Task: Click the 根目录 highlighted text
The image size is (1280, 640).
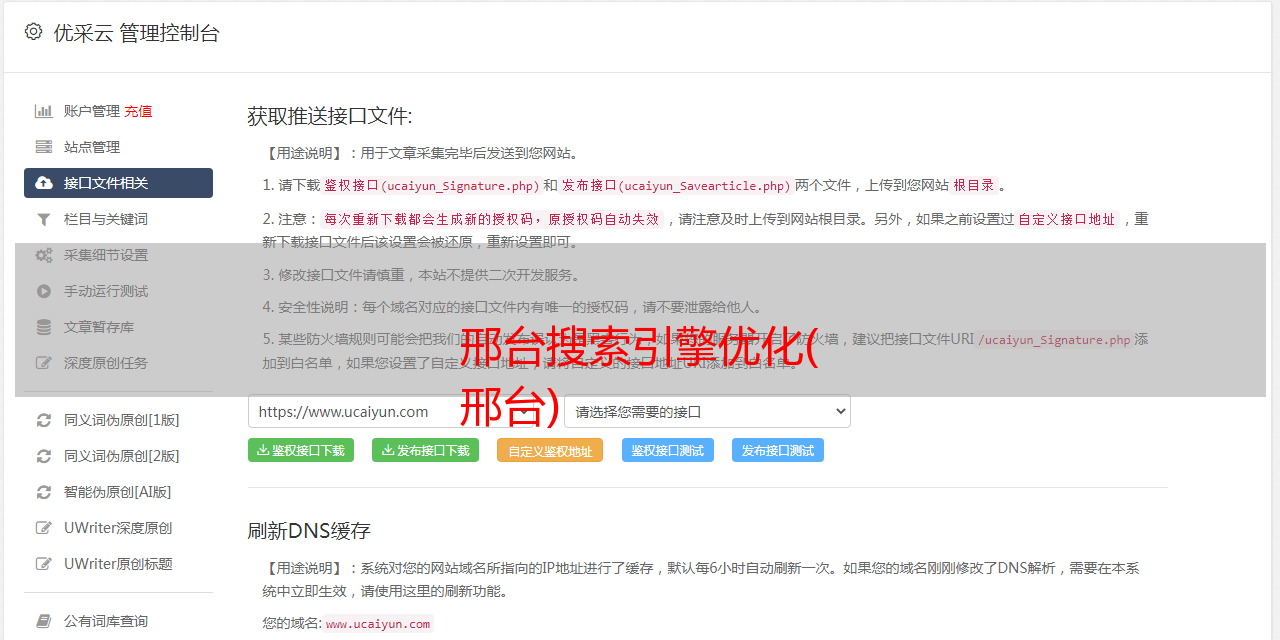Action: [x=974, y=185]
